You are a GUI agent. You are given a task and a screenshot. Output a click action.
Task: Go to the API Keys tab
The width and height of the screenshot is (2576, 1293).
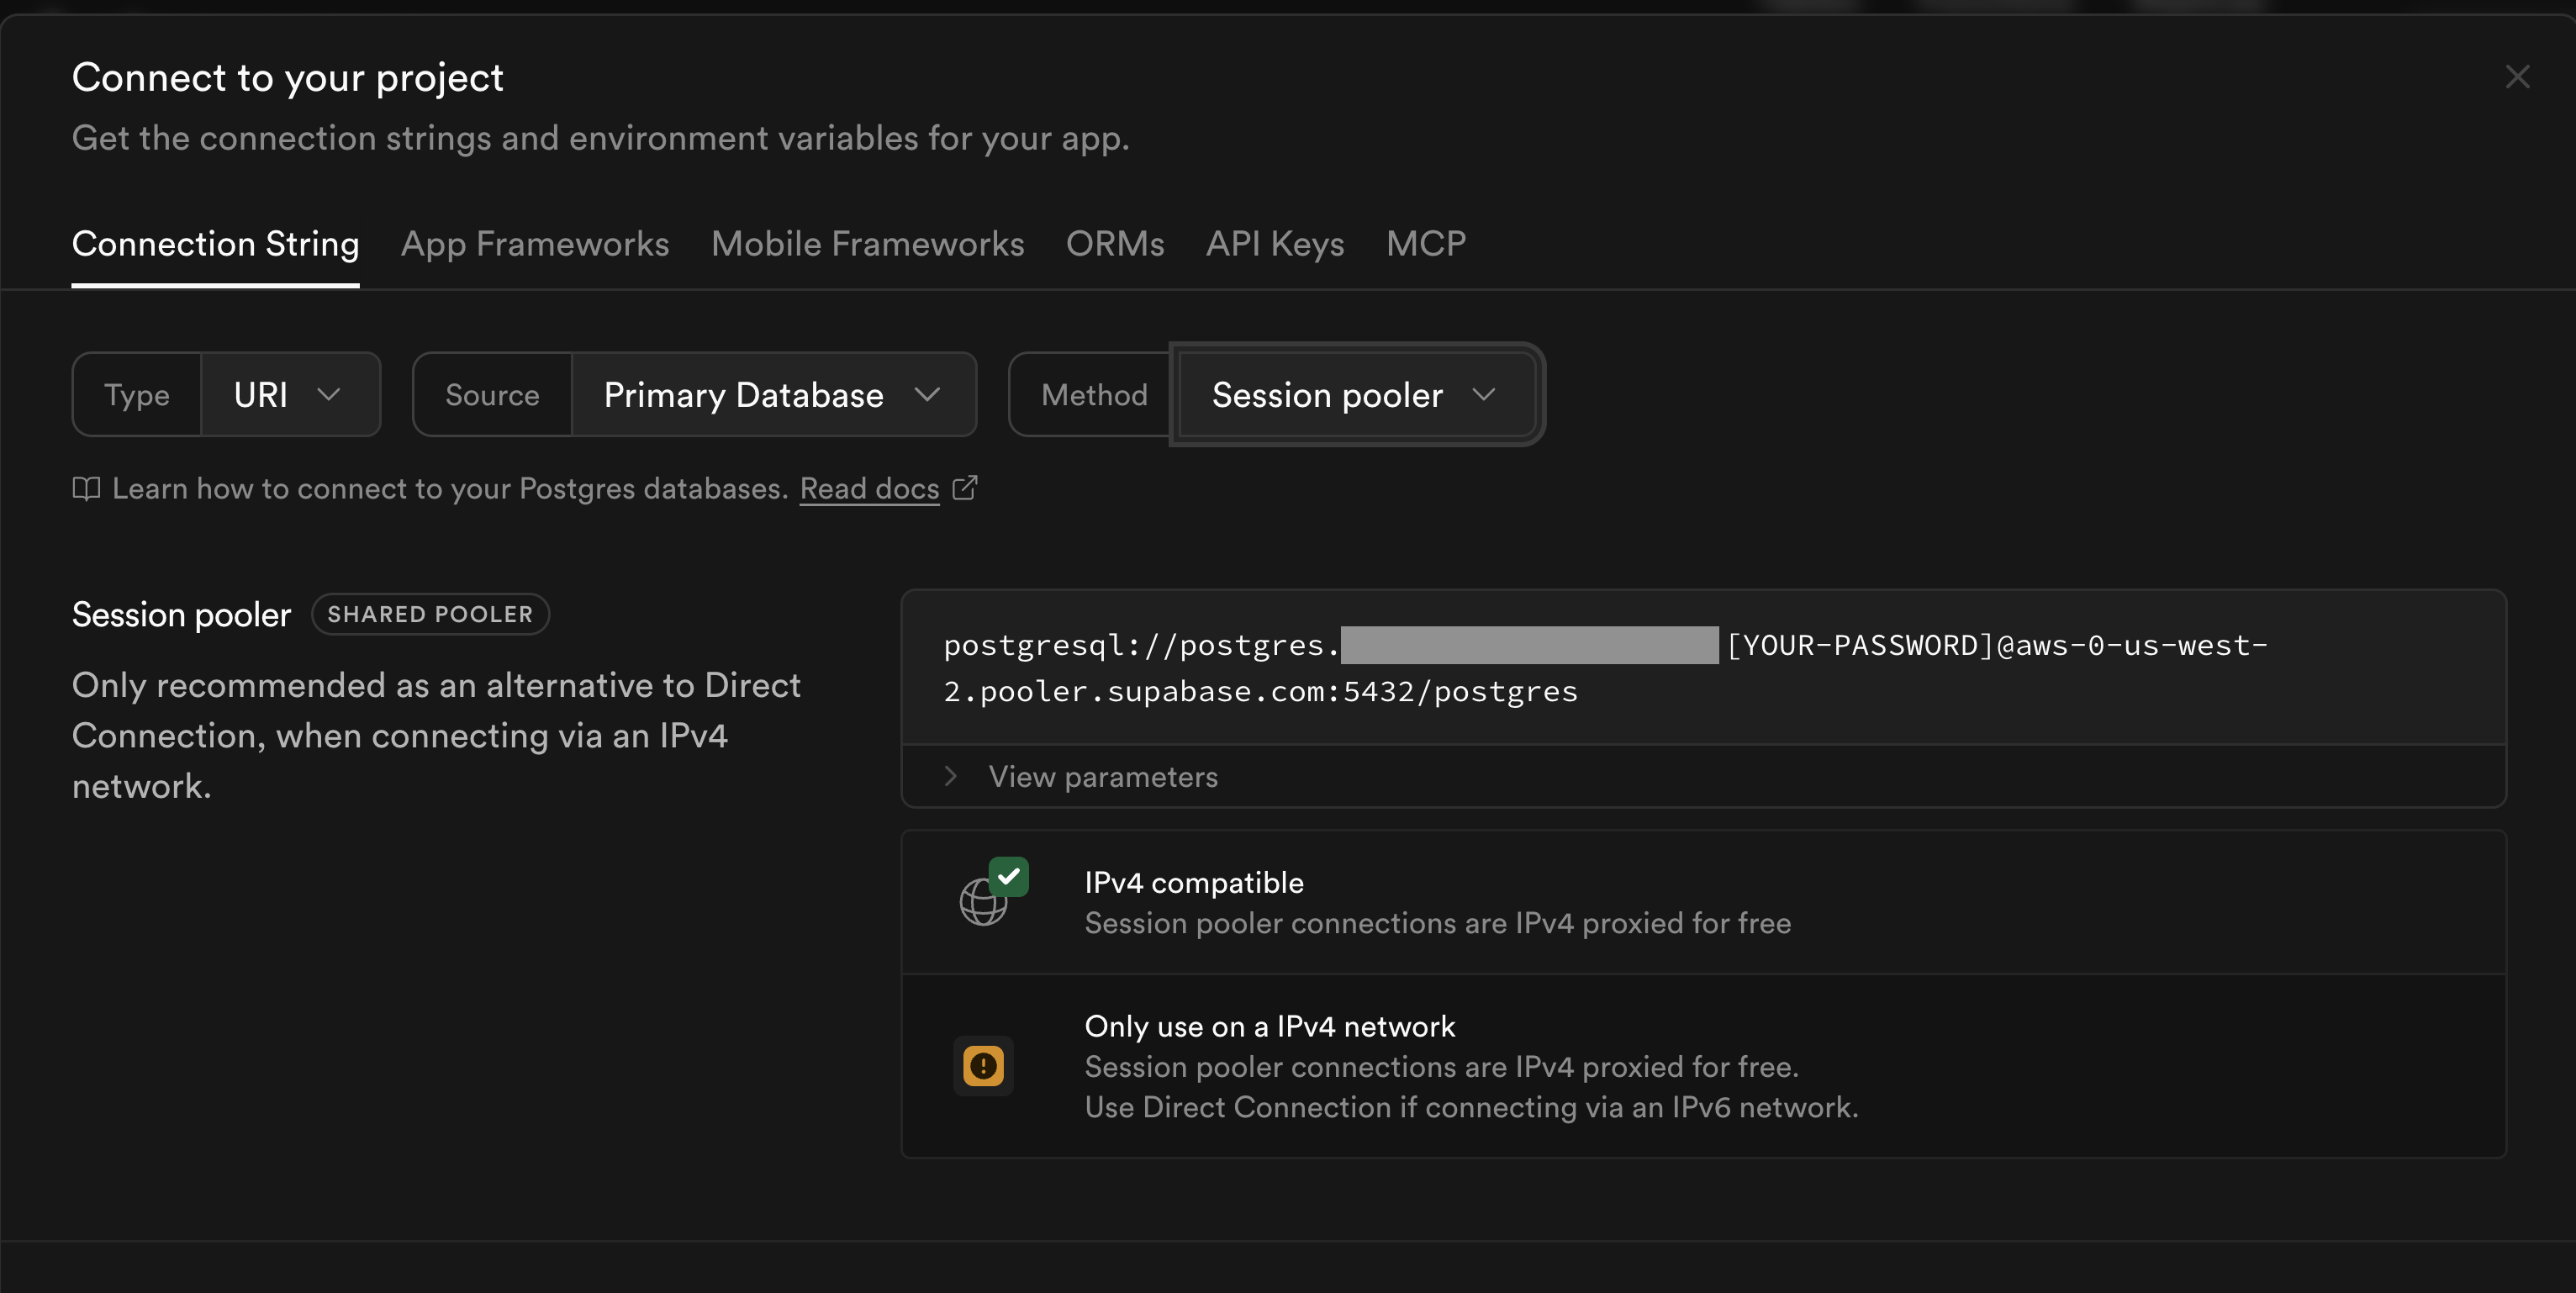click(x=1275, y=244)
